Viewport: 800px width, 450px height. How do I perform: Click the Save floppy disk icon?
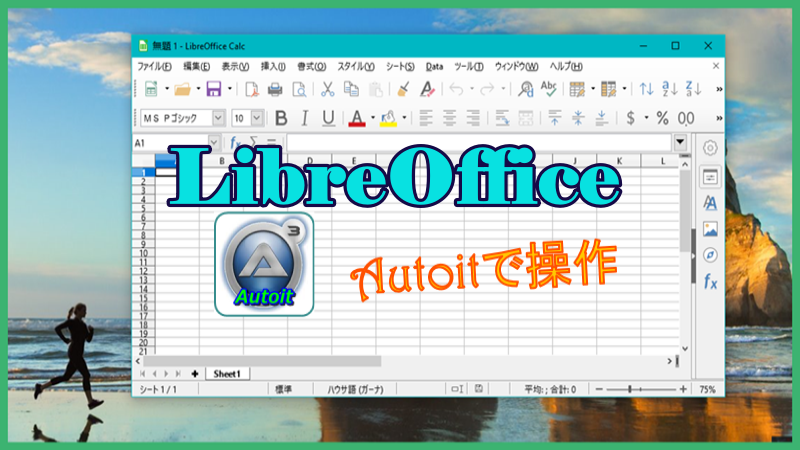point(214,89)
